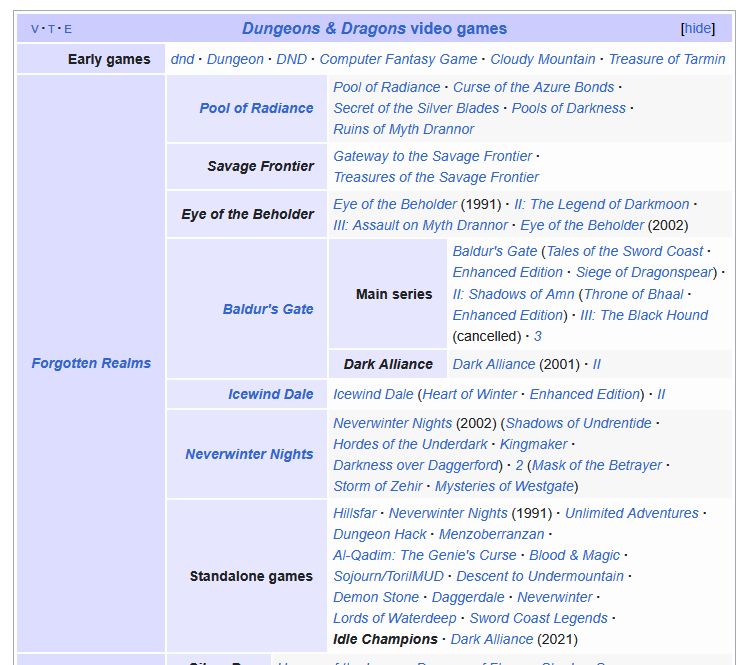Open the bold Pool of Radiance header link

tap(256, 108)
